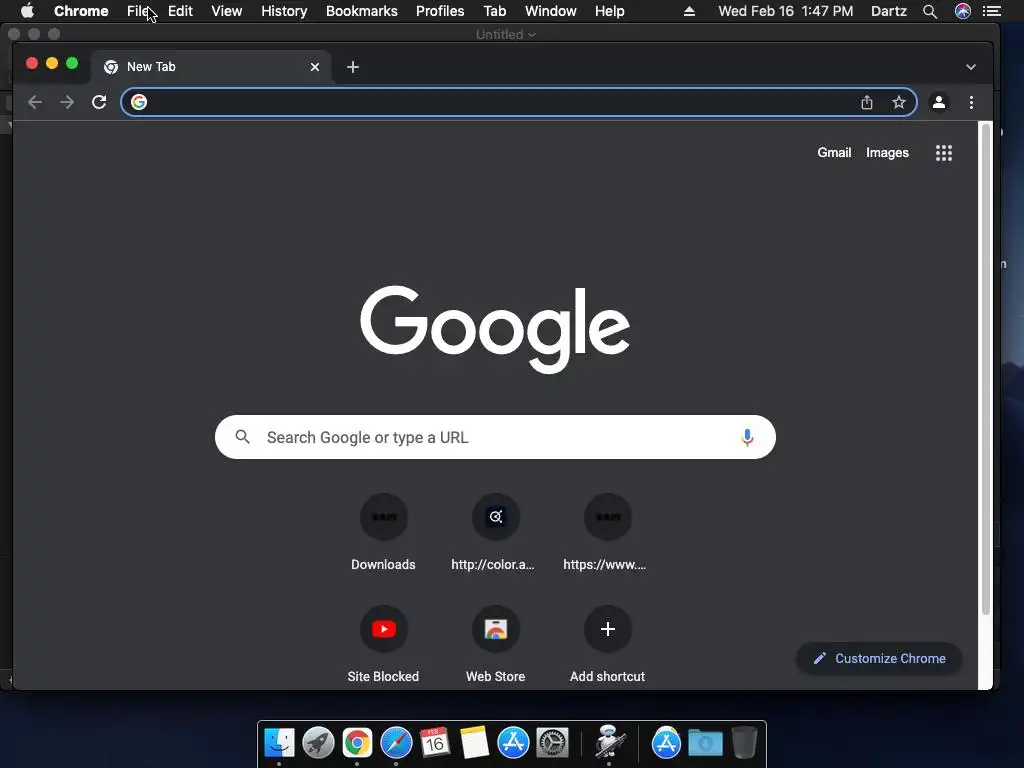Viewport: 1024px width, 768px height.
Task: Open the Downloads folder in Dock
Action: pyautogui.click(x=705, y=743)
